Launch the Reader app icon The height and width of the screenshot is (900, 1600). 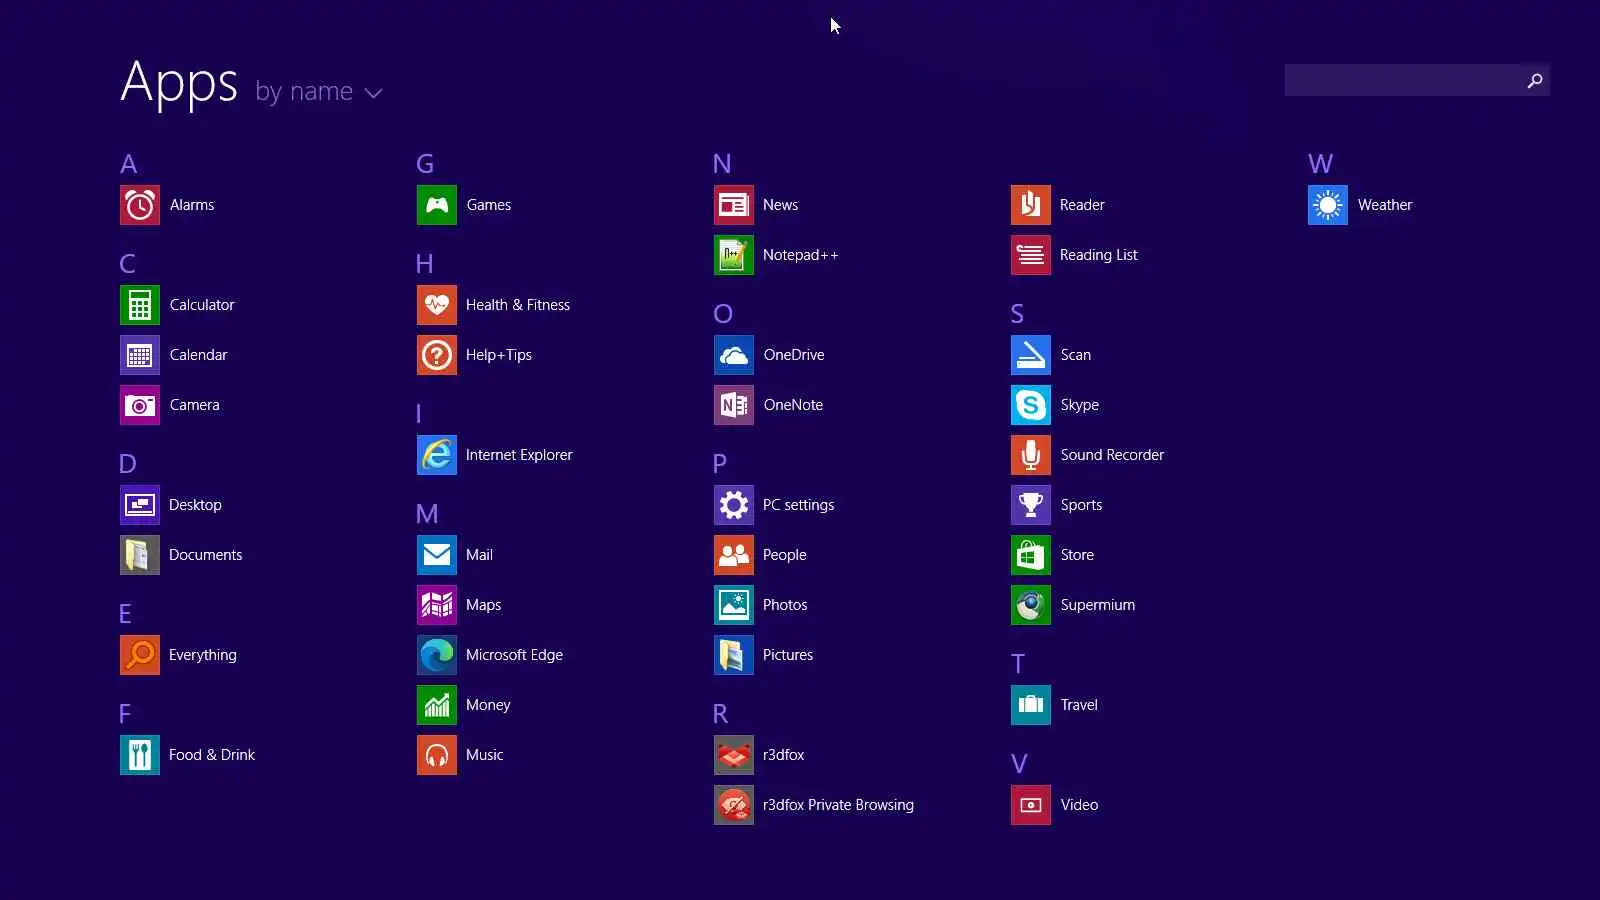click(x=1031, y=205)
